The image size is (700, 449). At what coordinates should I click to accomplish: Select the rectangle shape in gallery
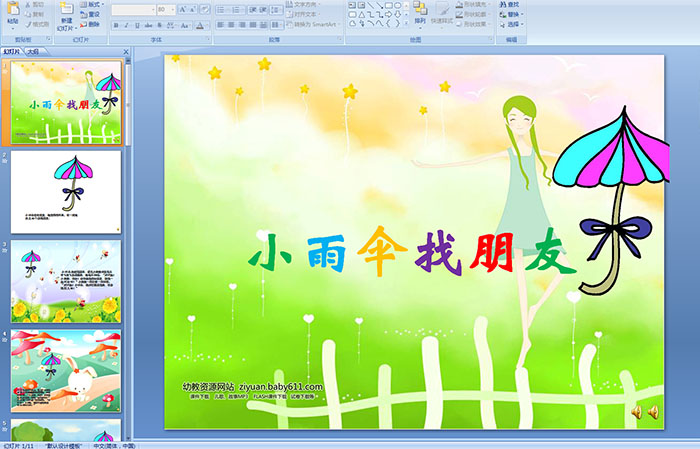coord(389,5)
